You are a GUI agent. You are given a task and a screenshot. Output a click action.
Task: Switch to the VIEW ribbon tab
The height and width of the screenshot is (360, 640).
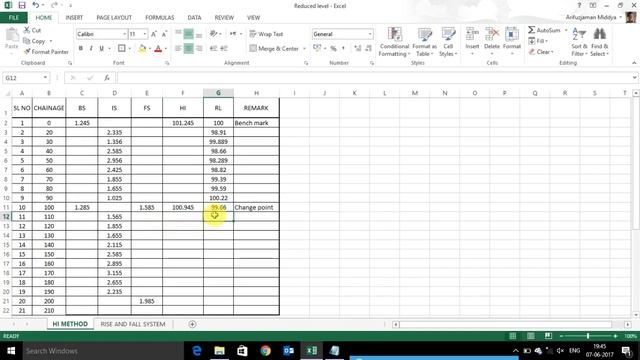point(253,18)
